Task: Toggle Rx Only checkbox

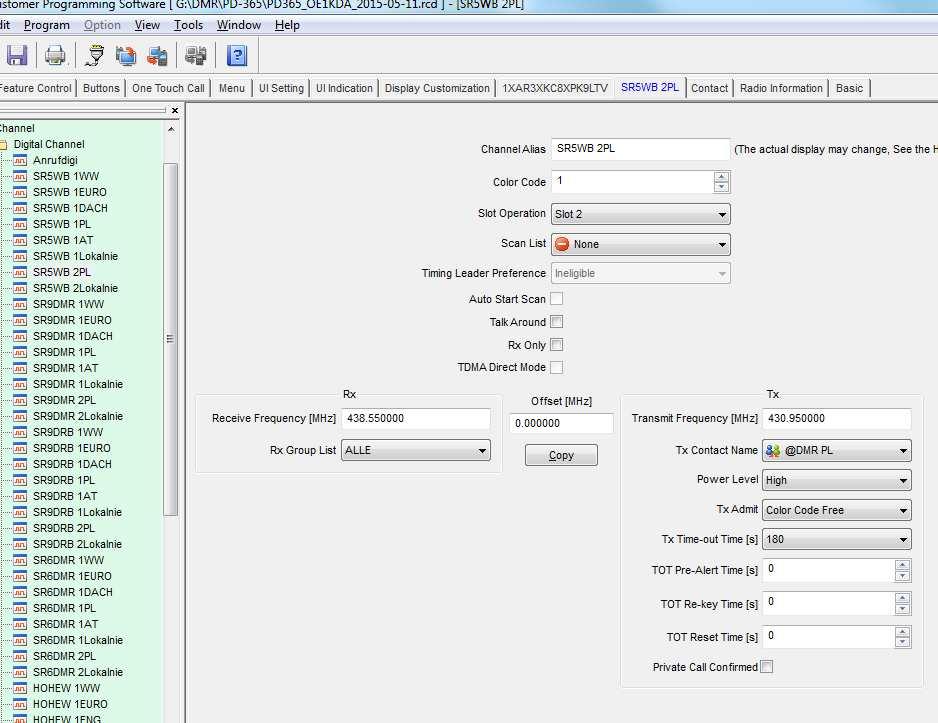Action: coord(556,344)
